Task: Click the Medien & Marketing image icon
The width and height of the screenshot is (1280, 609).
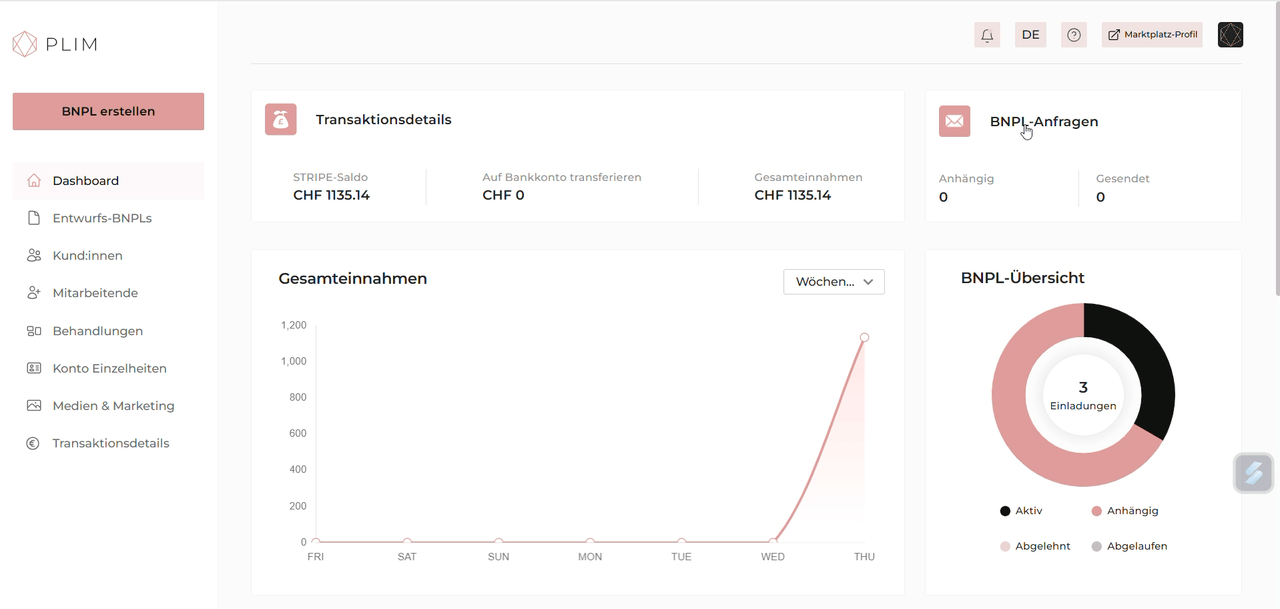Action: point(34,406)
